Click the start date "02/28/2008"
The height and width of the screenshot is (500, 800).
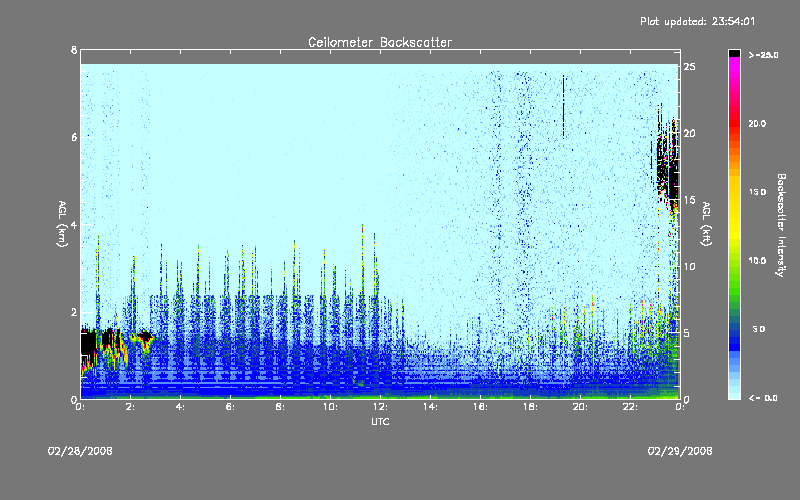pyautogui.click(x=80, y=451)
